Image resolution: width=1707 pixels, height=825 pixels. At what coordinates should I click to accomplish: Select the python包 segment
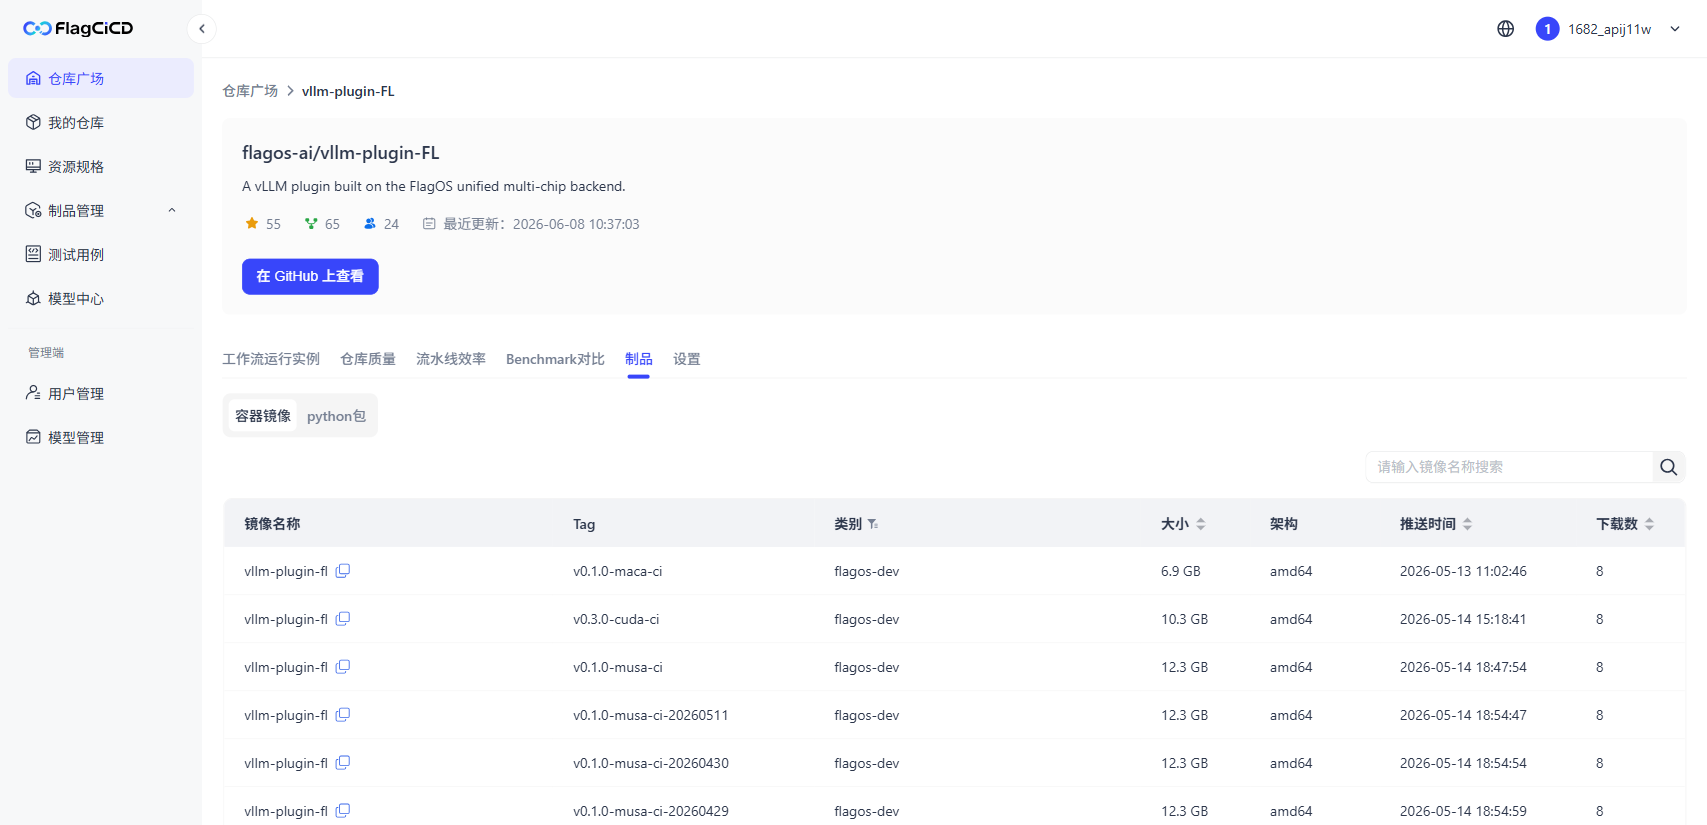pos(336,416)
